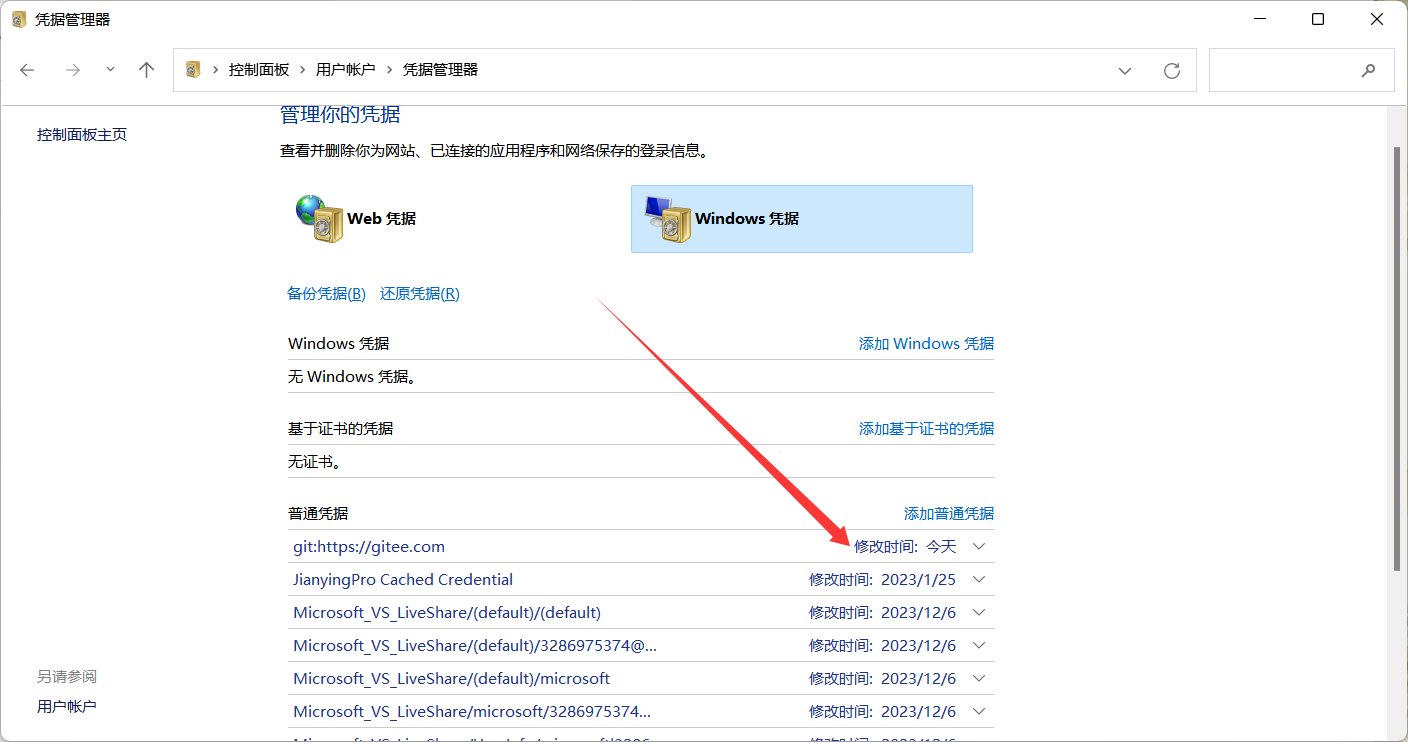Open the address bar history dropdown
The height and width of the screenshot is (742, 1408).
(x=1125, y=71)
